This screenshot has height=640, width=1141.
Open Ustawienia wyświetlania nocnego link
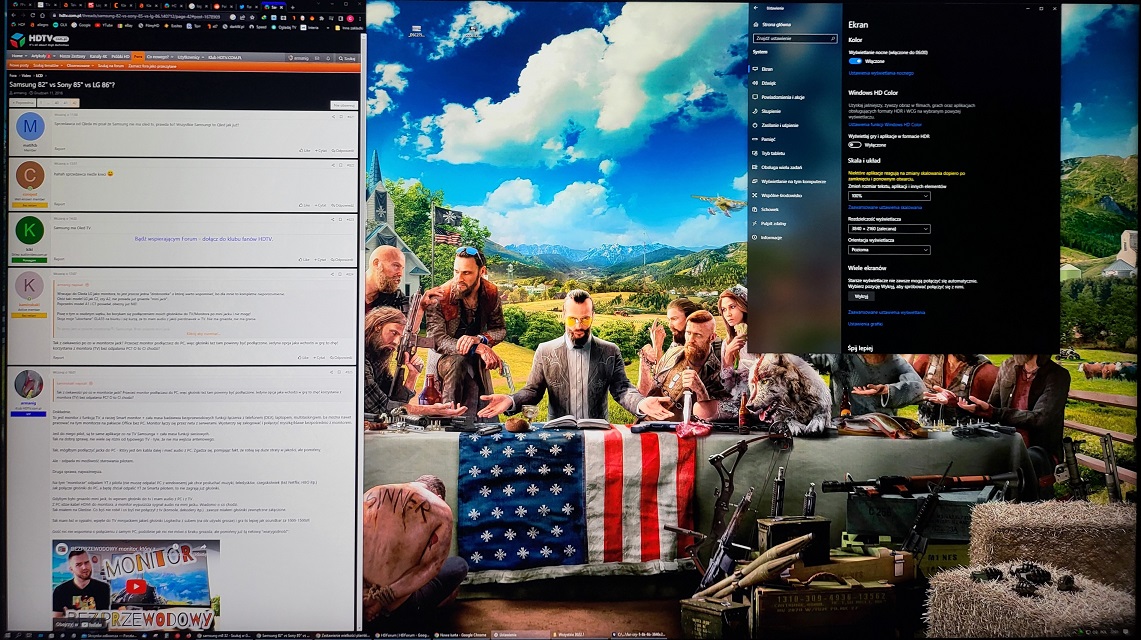880,73
